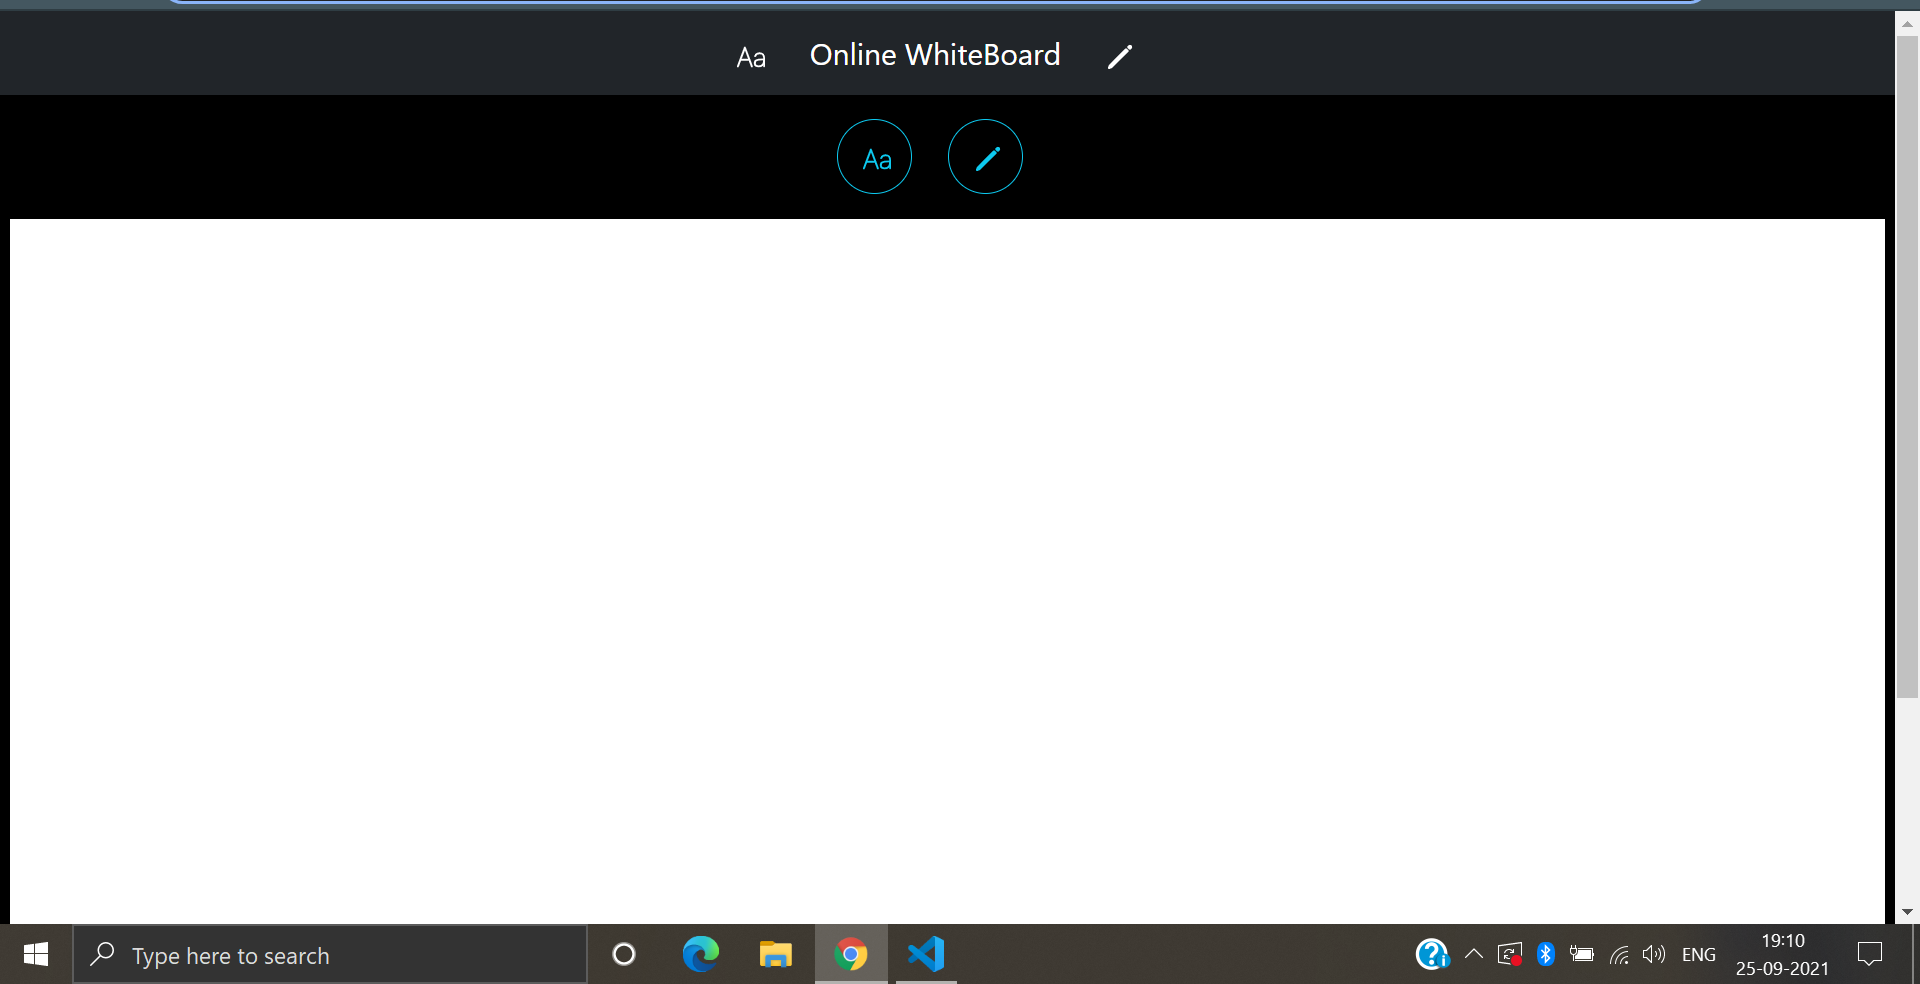Select the Aa text tool in the toolbar

[873, 156]
